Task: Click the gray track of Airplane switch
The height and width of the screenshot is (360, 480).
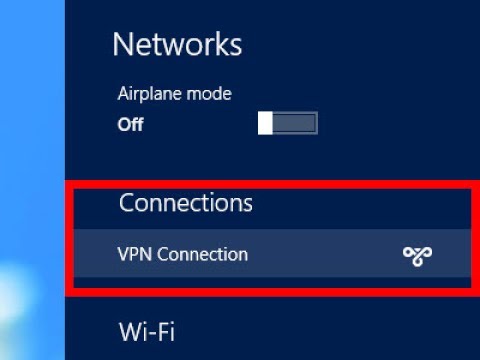Action: tap(295, 123)
